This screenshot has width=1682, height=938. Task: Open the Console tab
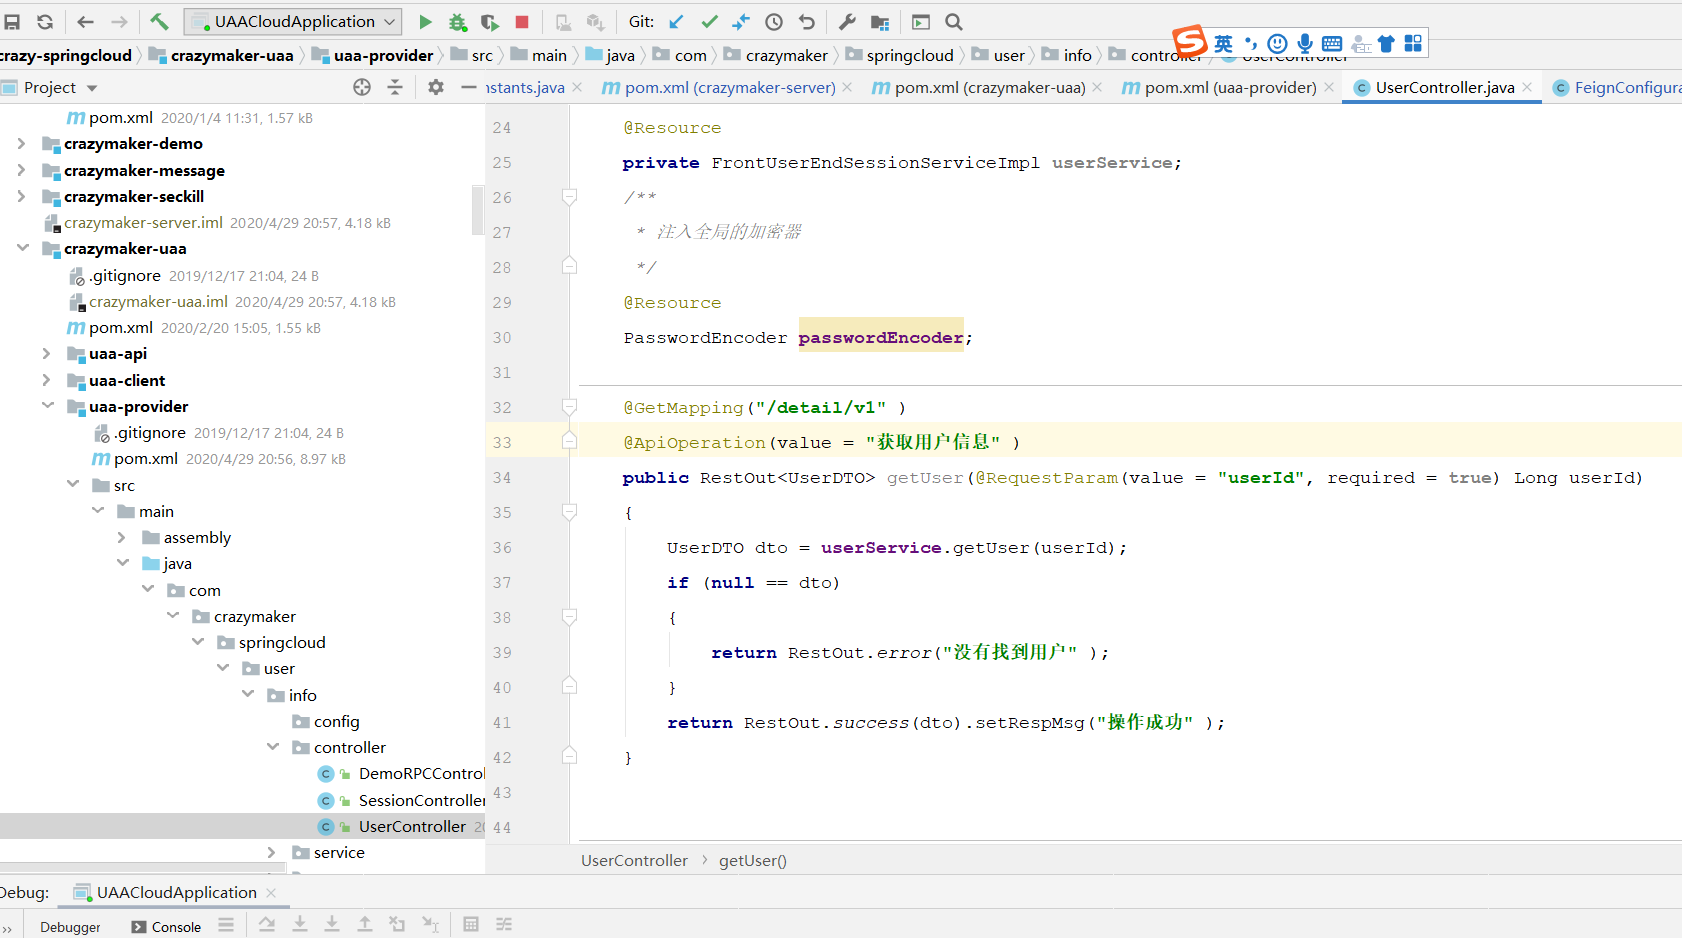[166, 927]
